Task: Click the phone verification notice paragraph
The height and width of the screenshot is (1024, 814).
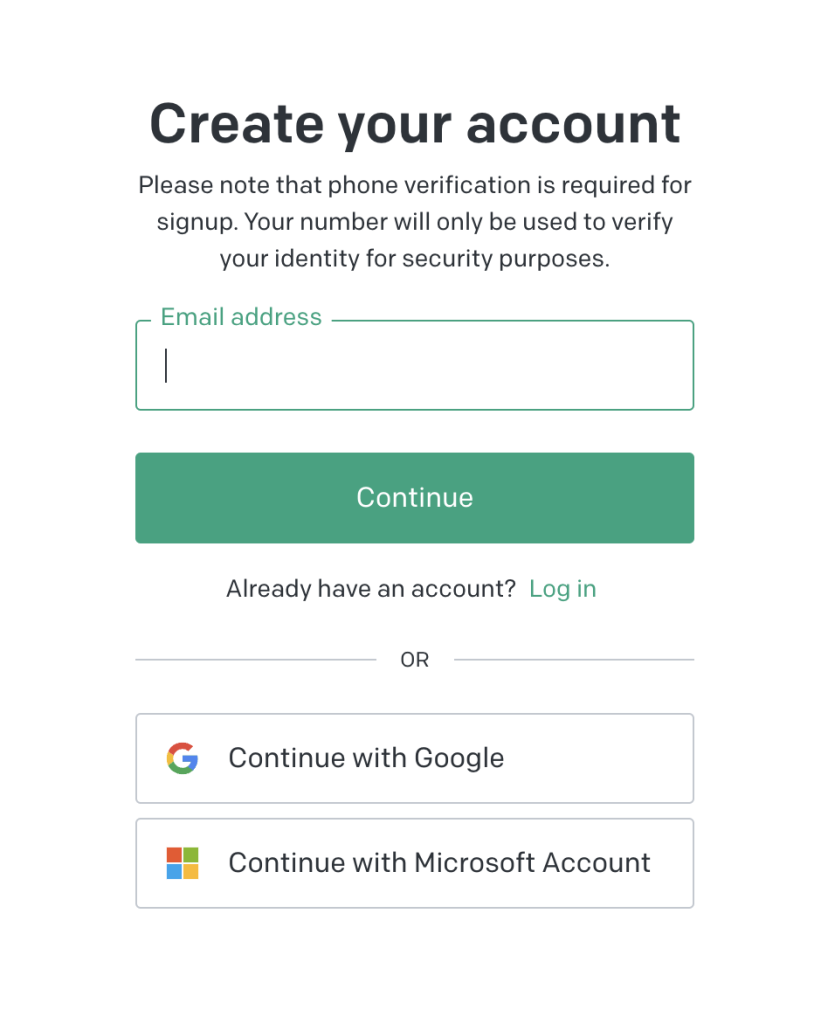Action: click(414, 222)
